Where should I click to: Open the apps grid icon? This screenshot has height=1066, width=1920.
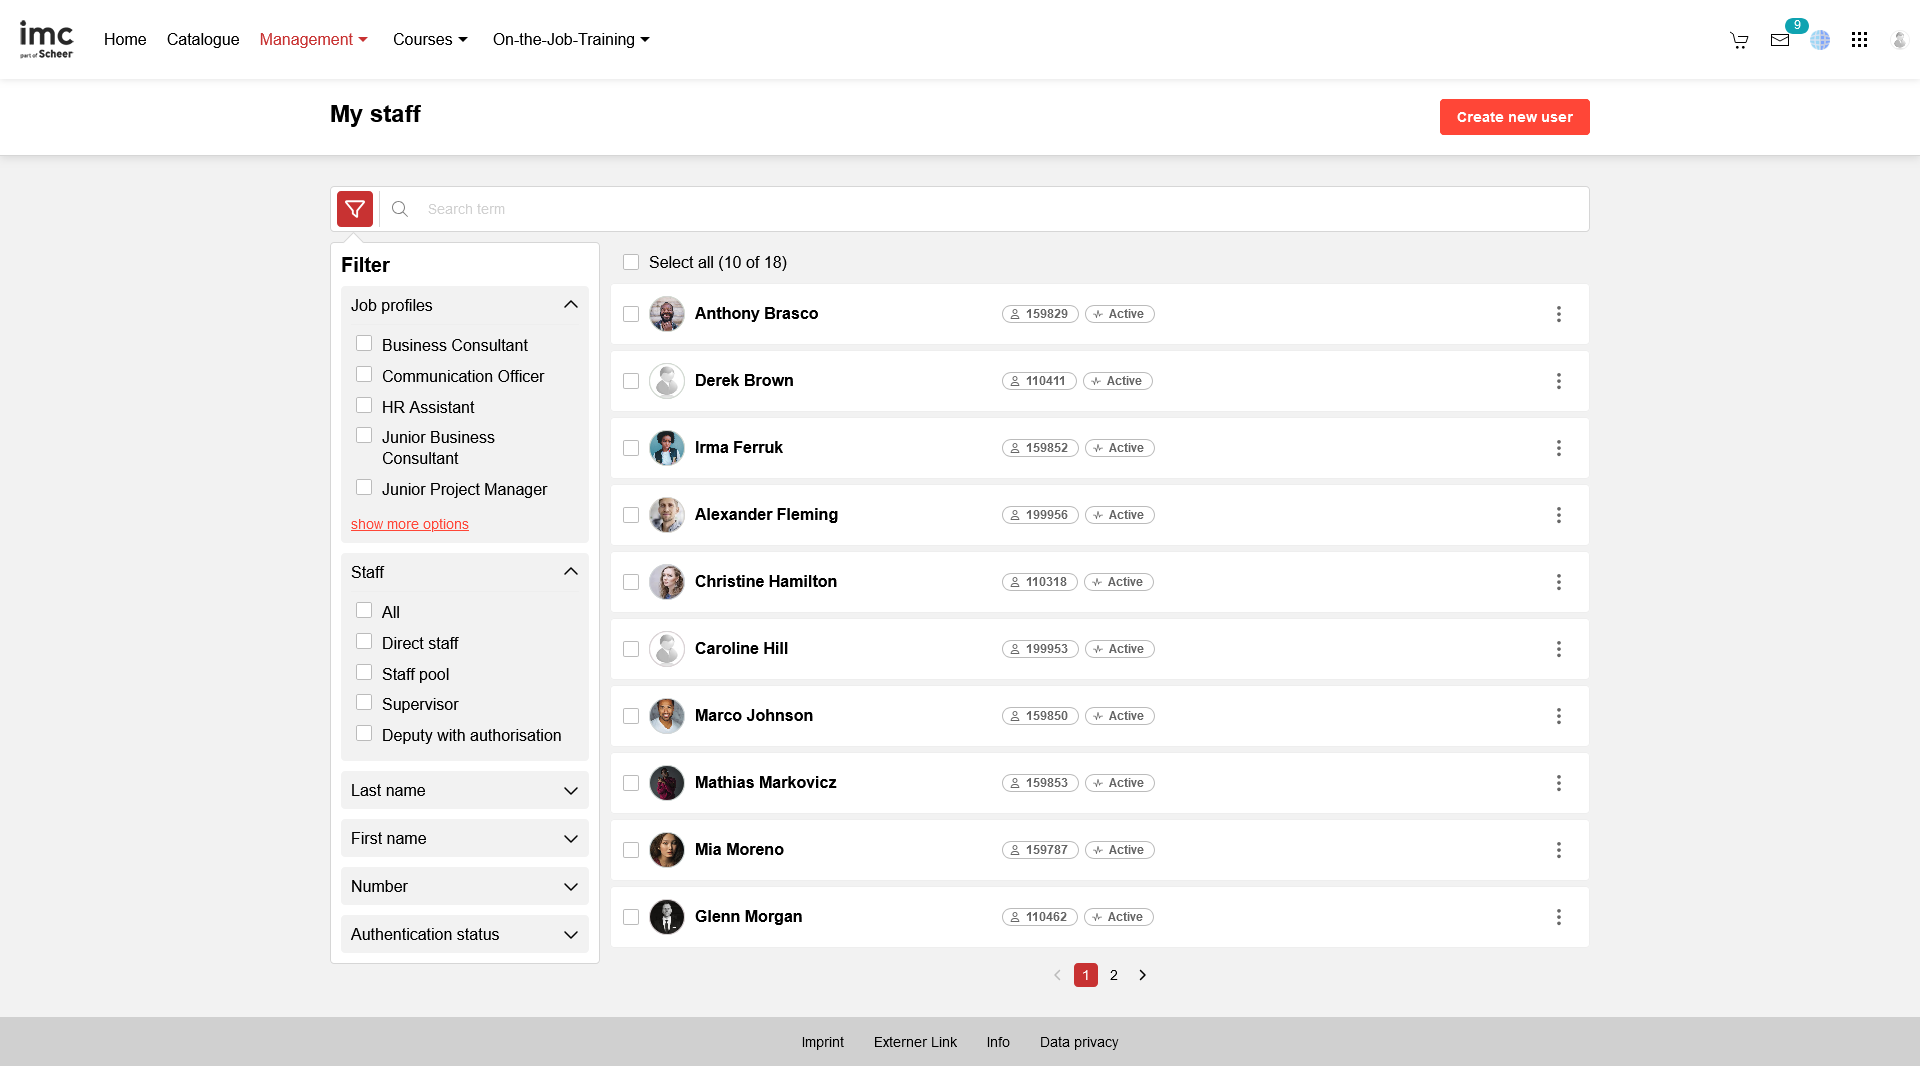pos(1859,40)
